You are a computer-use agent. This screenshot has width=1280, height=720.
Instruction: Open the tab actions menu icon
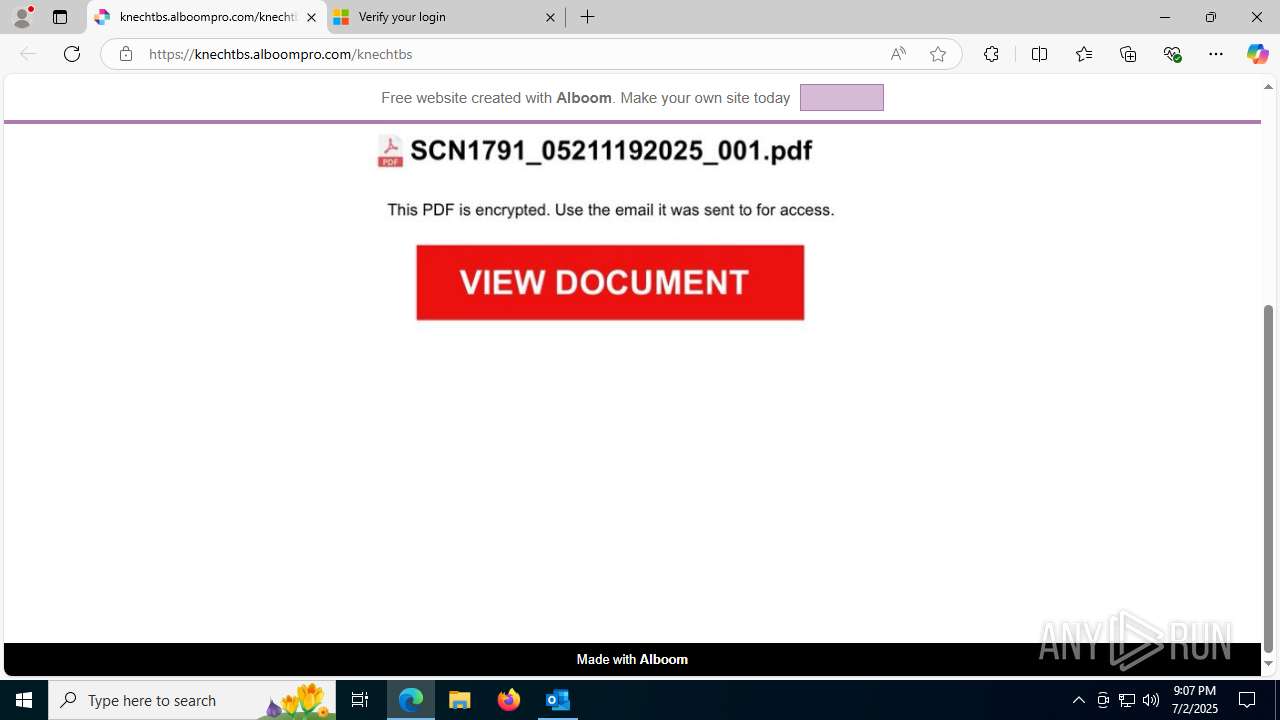[60, 17]
